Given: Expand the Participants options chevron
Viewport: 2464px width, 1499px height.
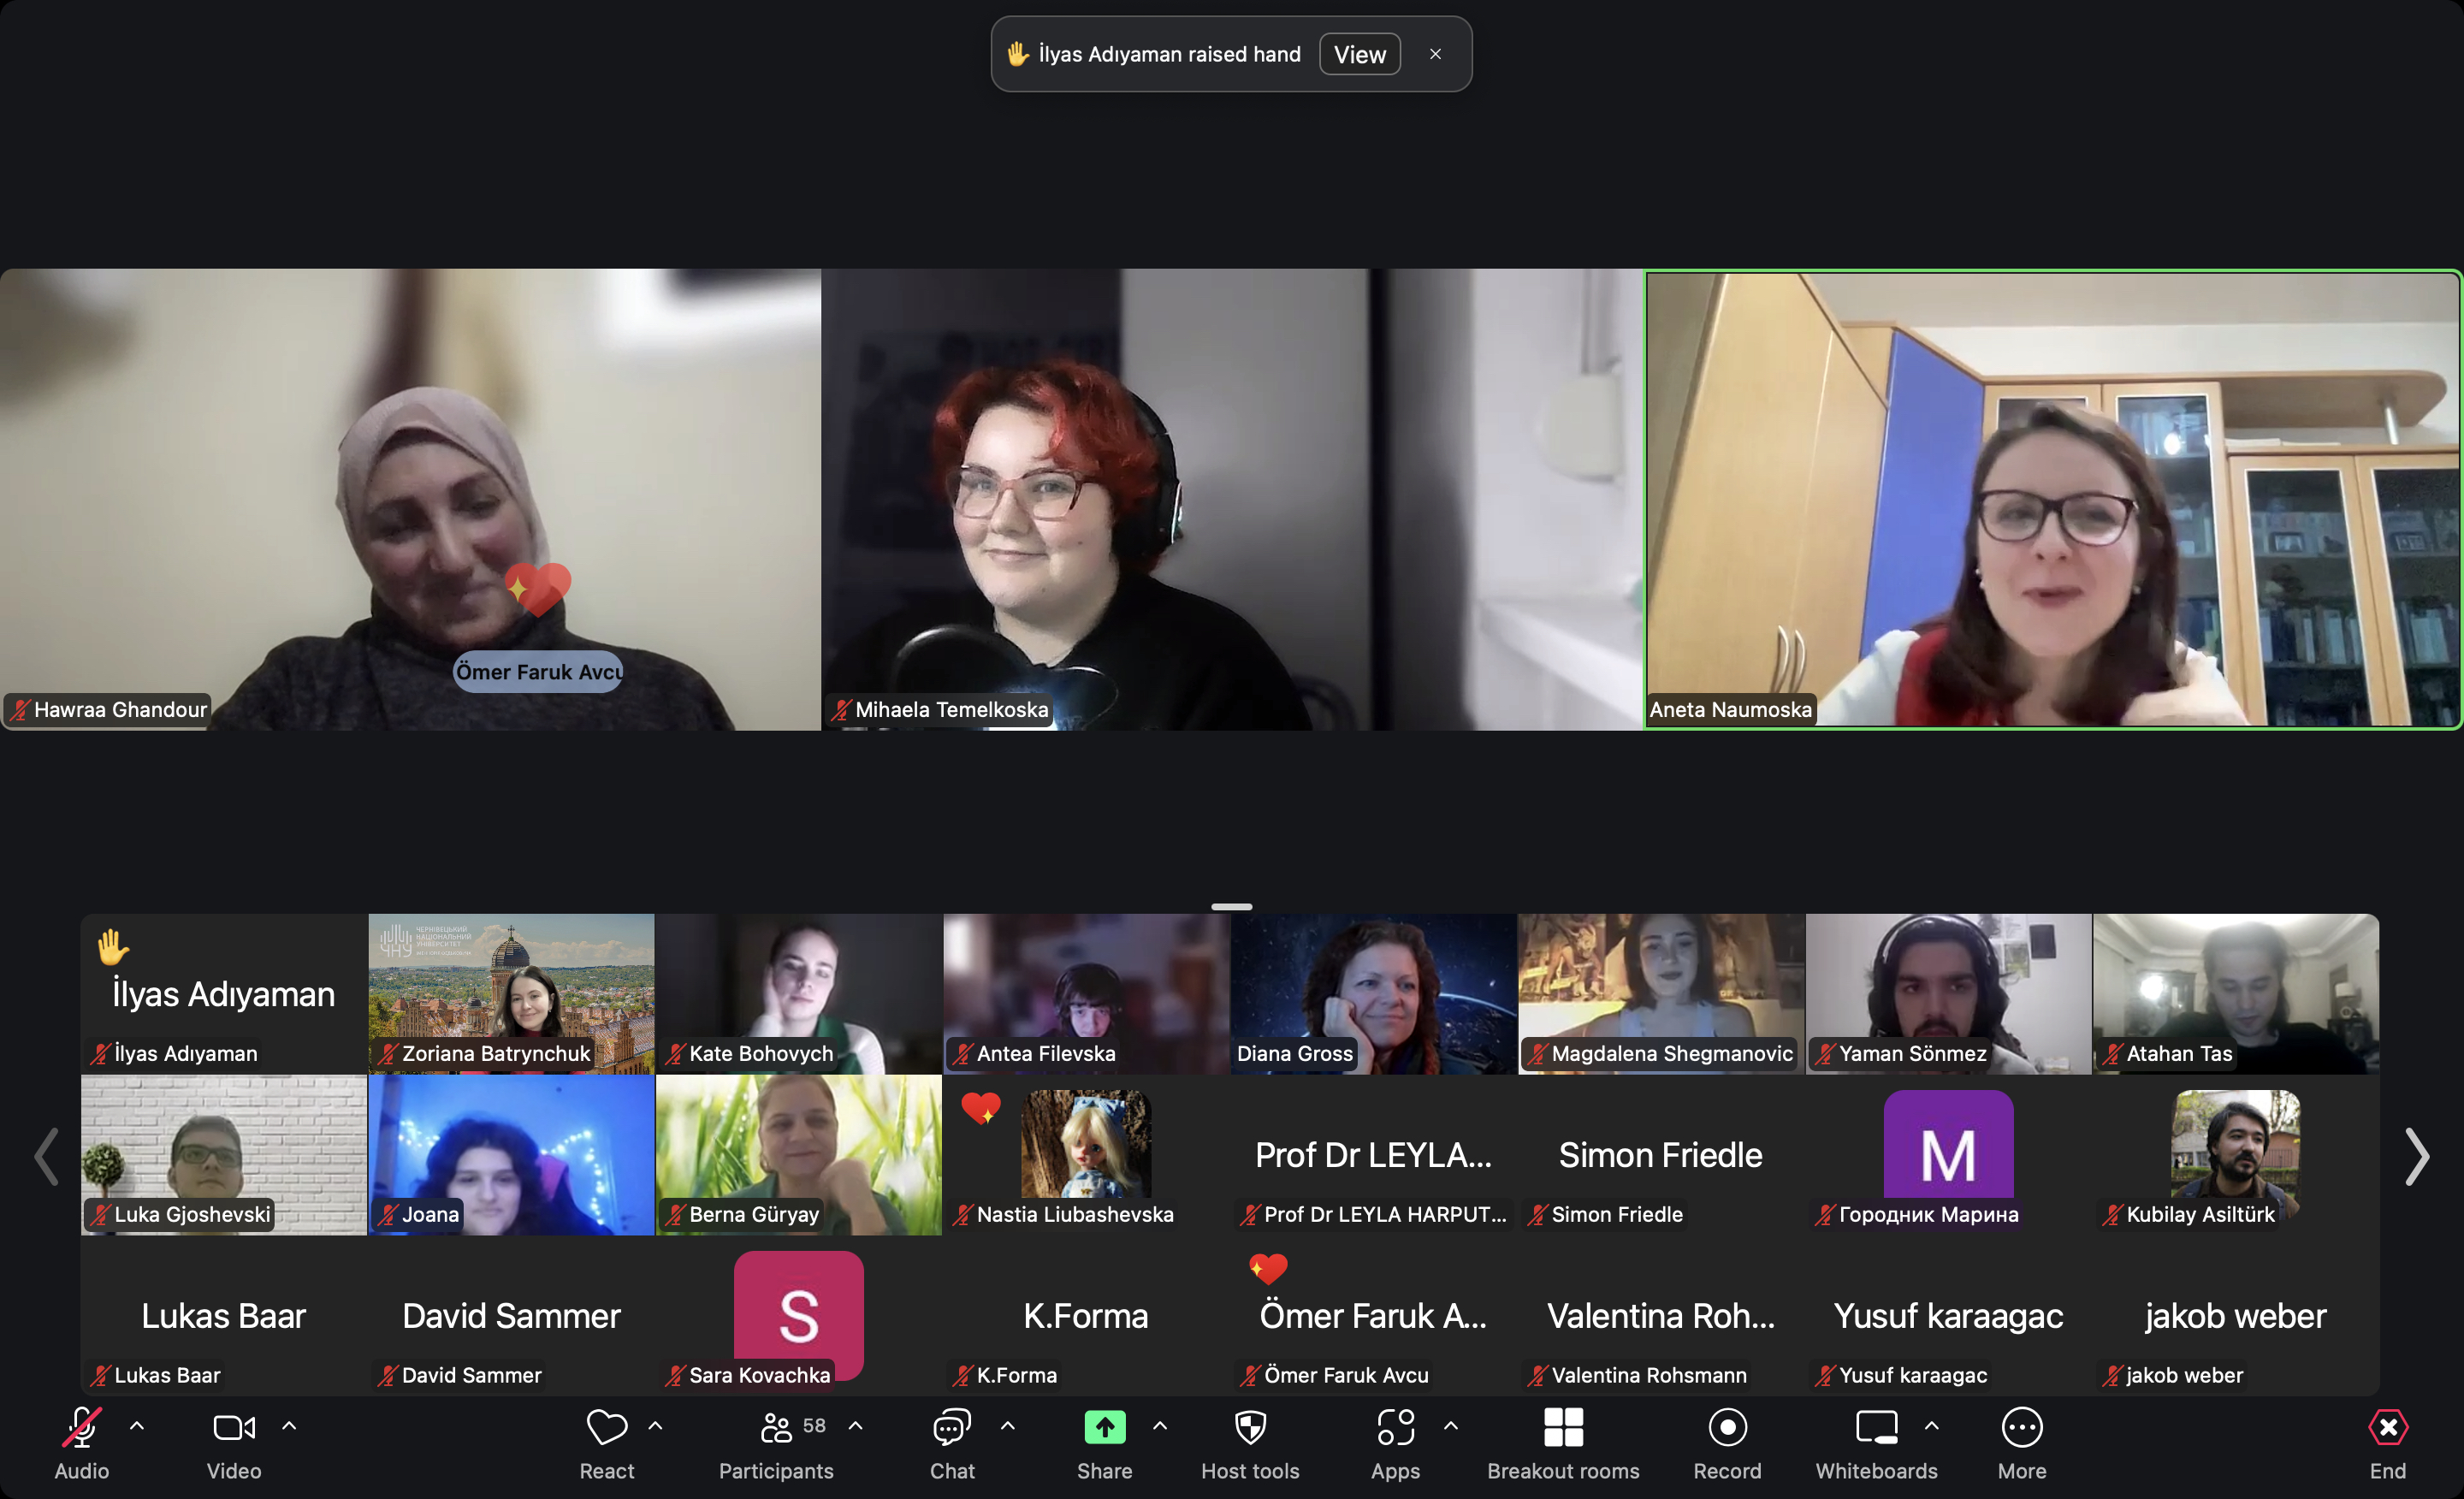Looking at the screenshot, I should coord(856,1425).
